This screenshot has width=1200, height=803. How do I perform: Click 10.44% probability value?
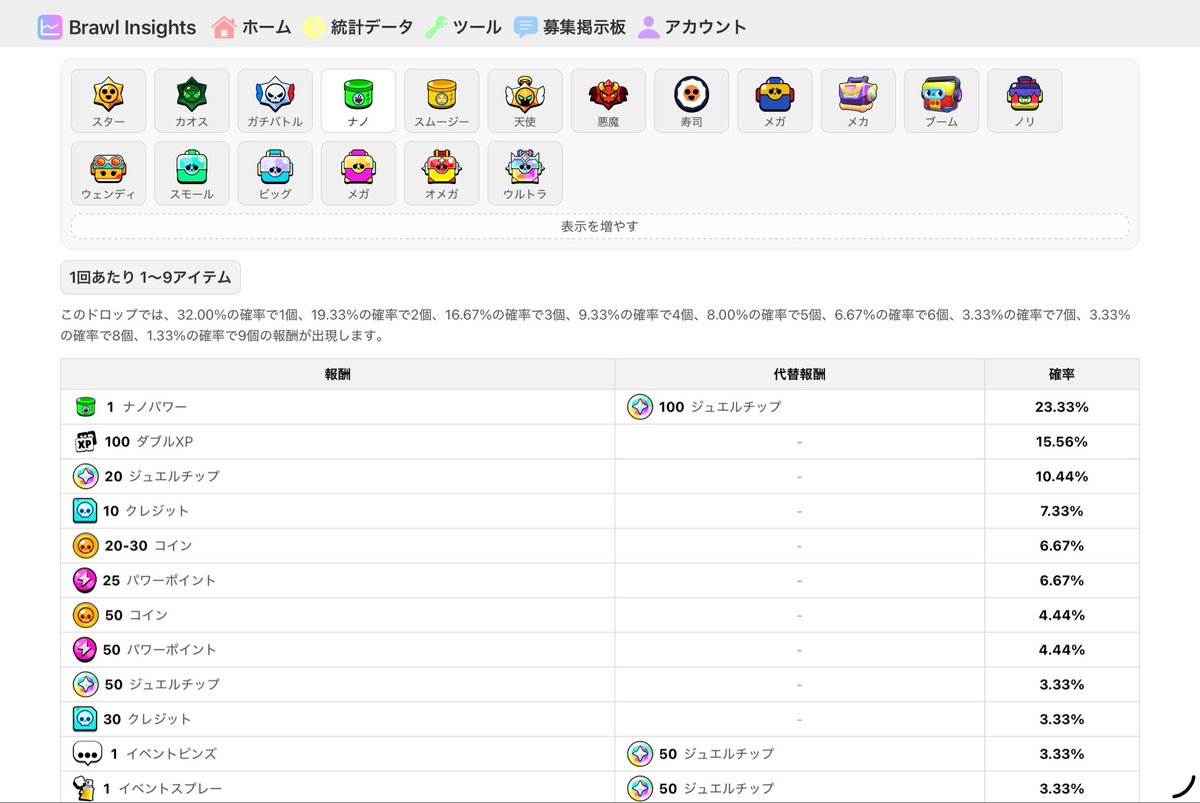pyautogui.click(x=1062, y=476)
